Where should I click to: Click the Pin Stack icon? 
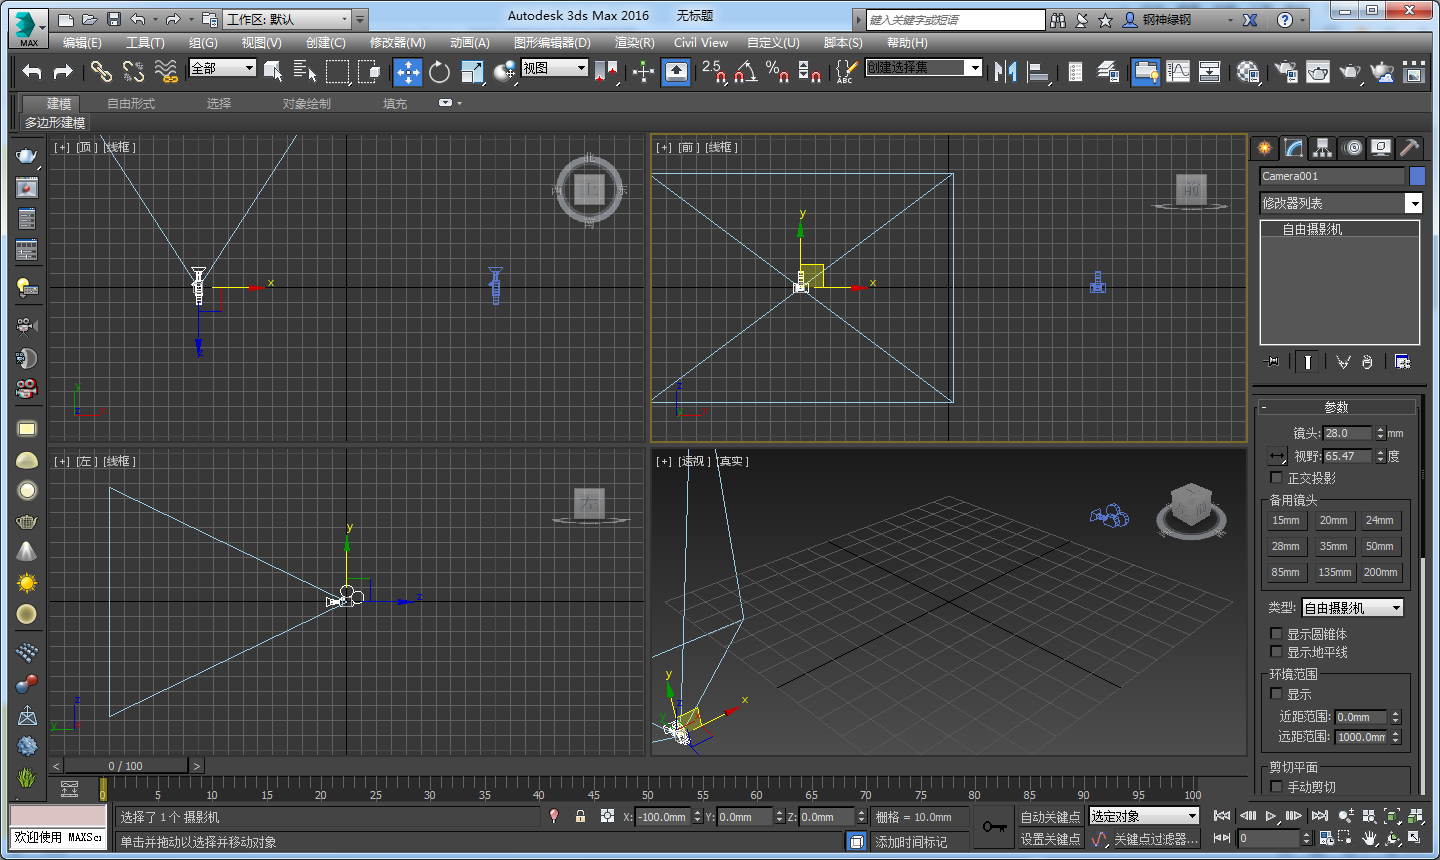click(x=1271, y=361)
